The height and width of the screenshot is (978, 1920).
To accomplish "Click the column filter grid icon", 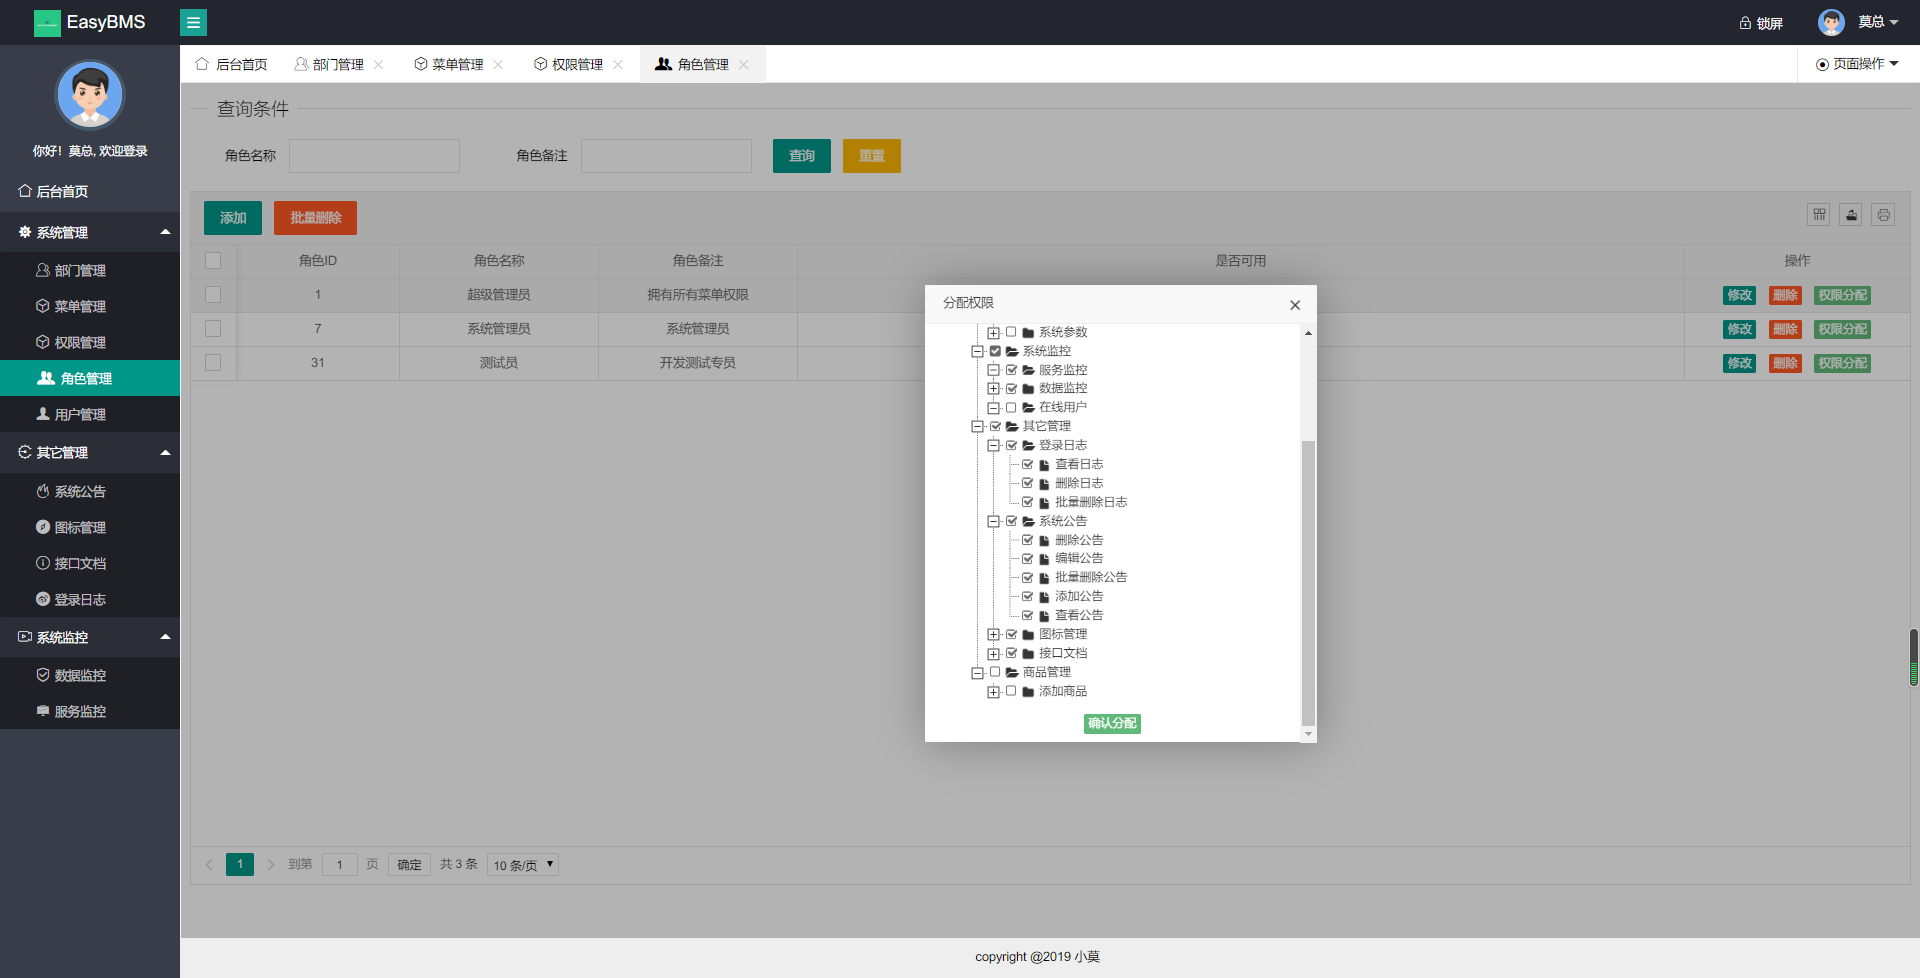I will (x=1819, y=214).
